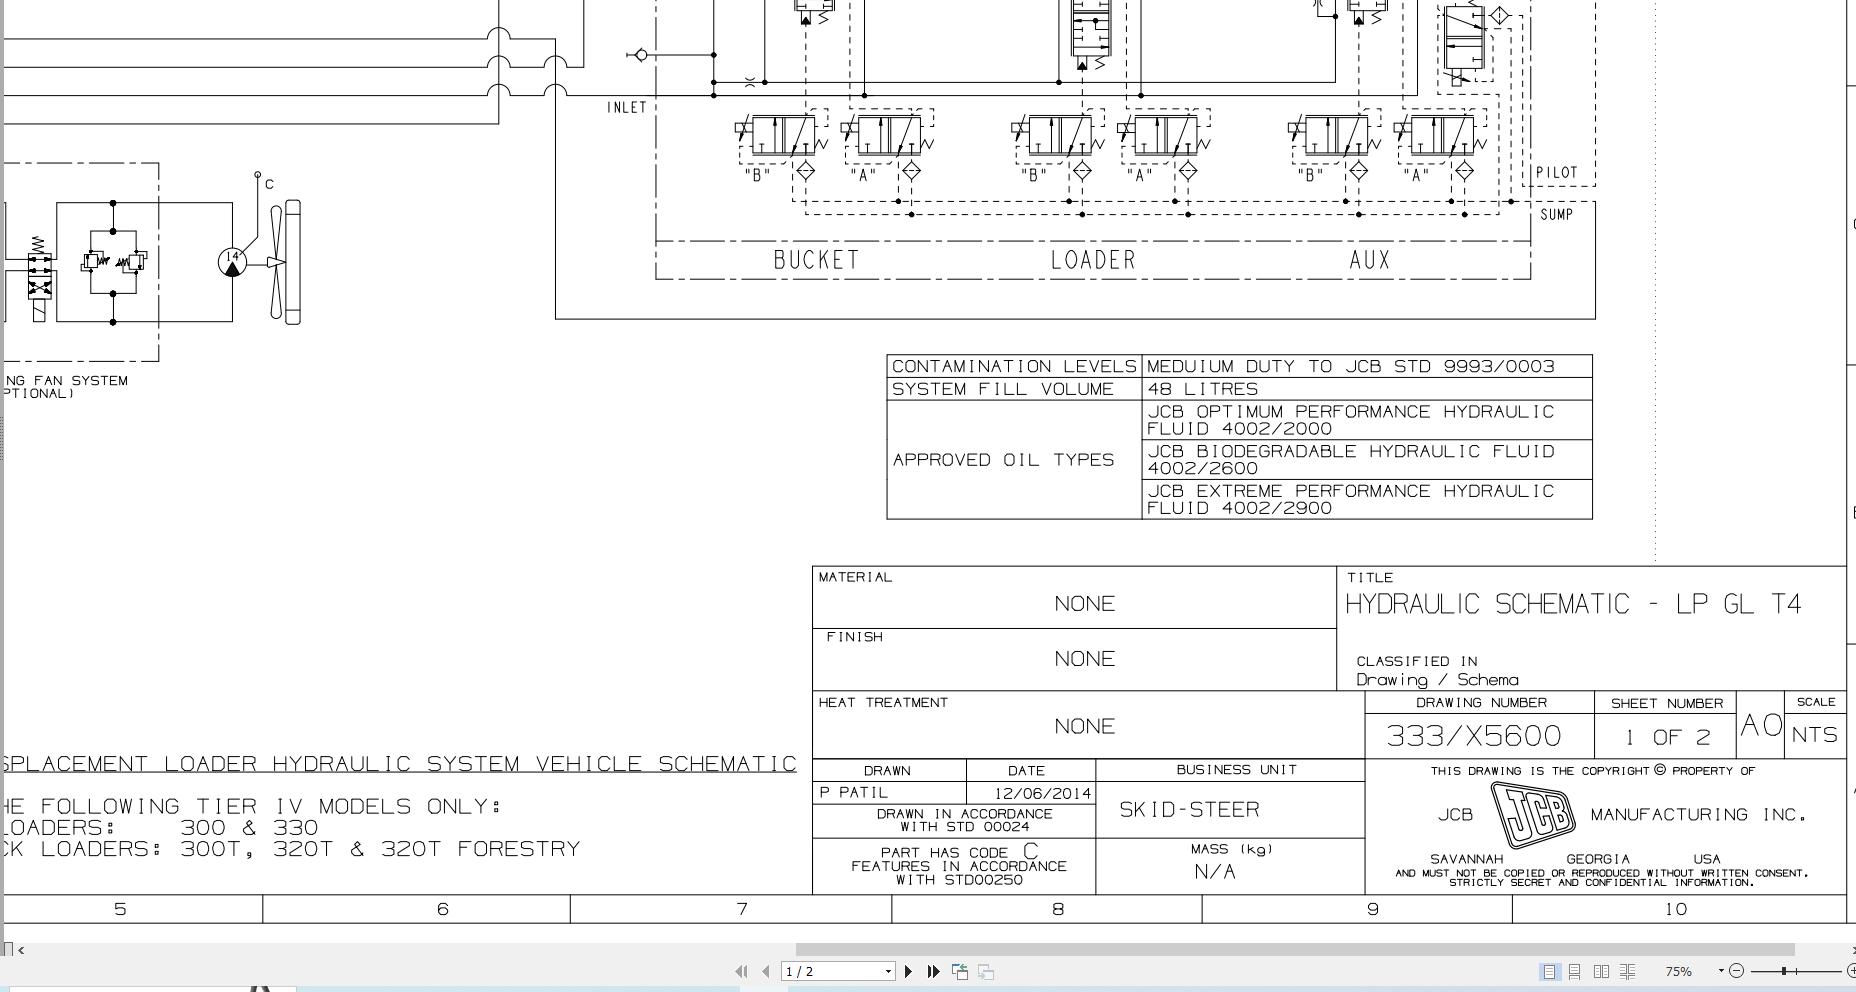Image resolution: width=1856 pixels, height=992 pixels.
Task: Click the AUX valve section label
Action: [1370, 260]
